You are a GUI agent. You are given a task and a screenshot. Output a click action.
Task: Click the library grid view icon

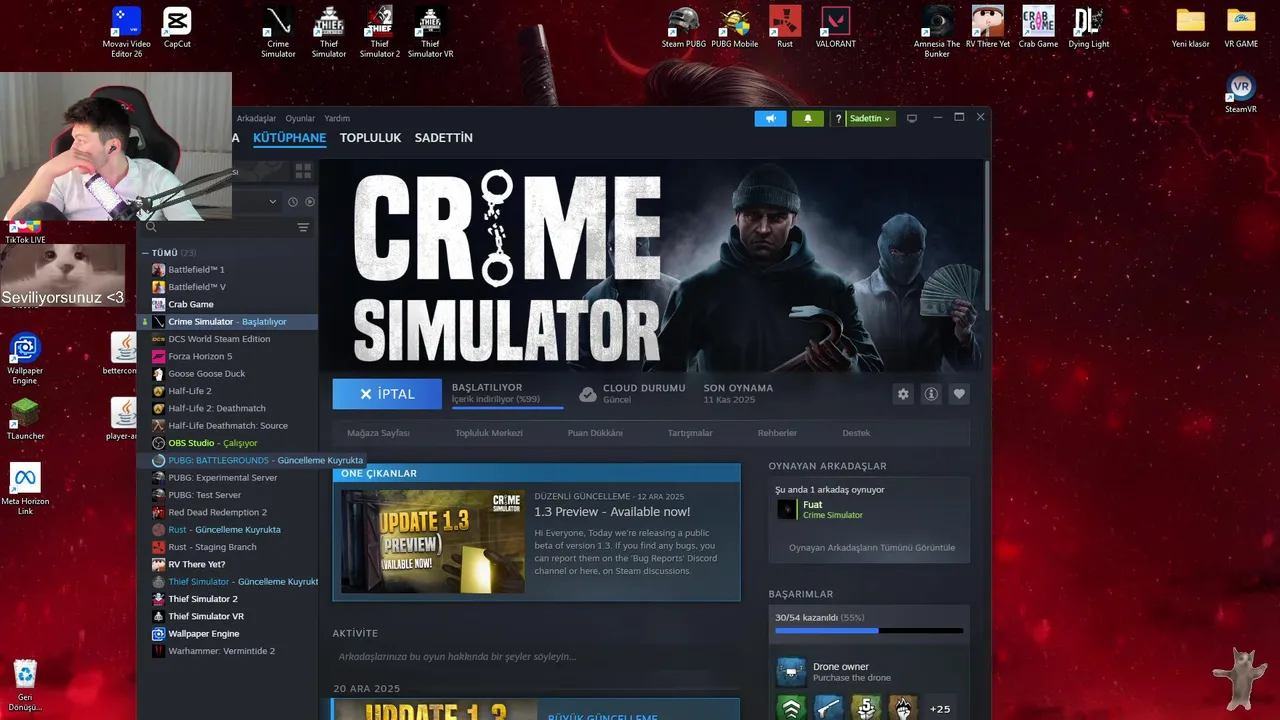303,171
